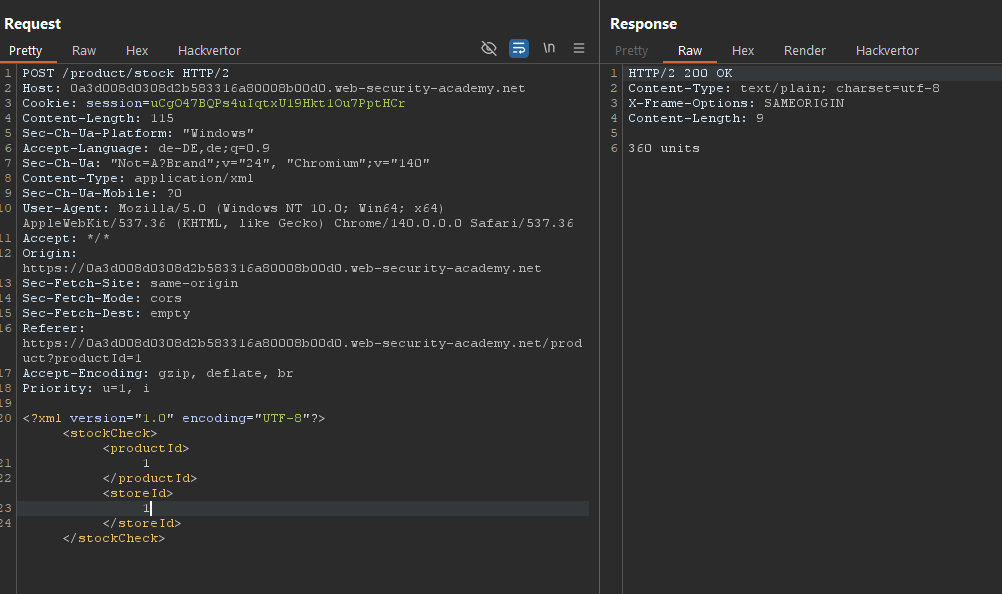Open the Request Hex tab
The height and width of the screenshot is (594, 1002).
pos(137,50)
